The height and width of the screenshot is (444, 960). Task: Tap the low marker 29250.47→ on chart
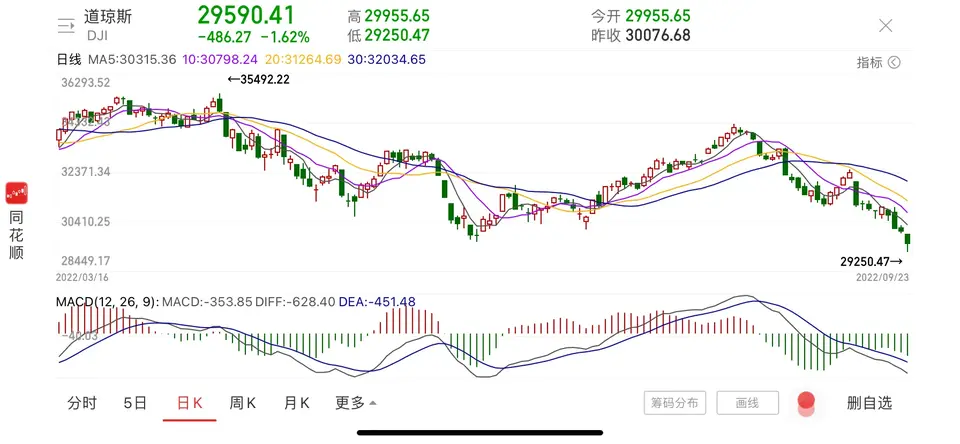(x=871, y=262)
